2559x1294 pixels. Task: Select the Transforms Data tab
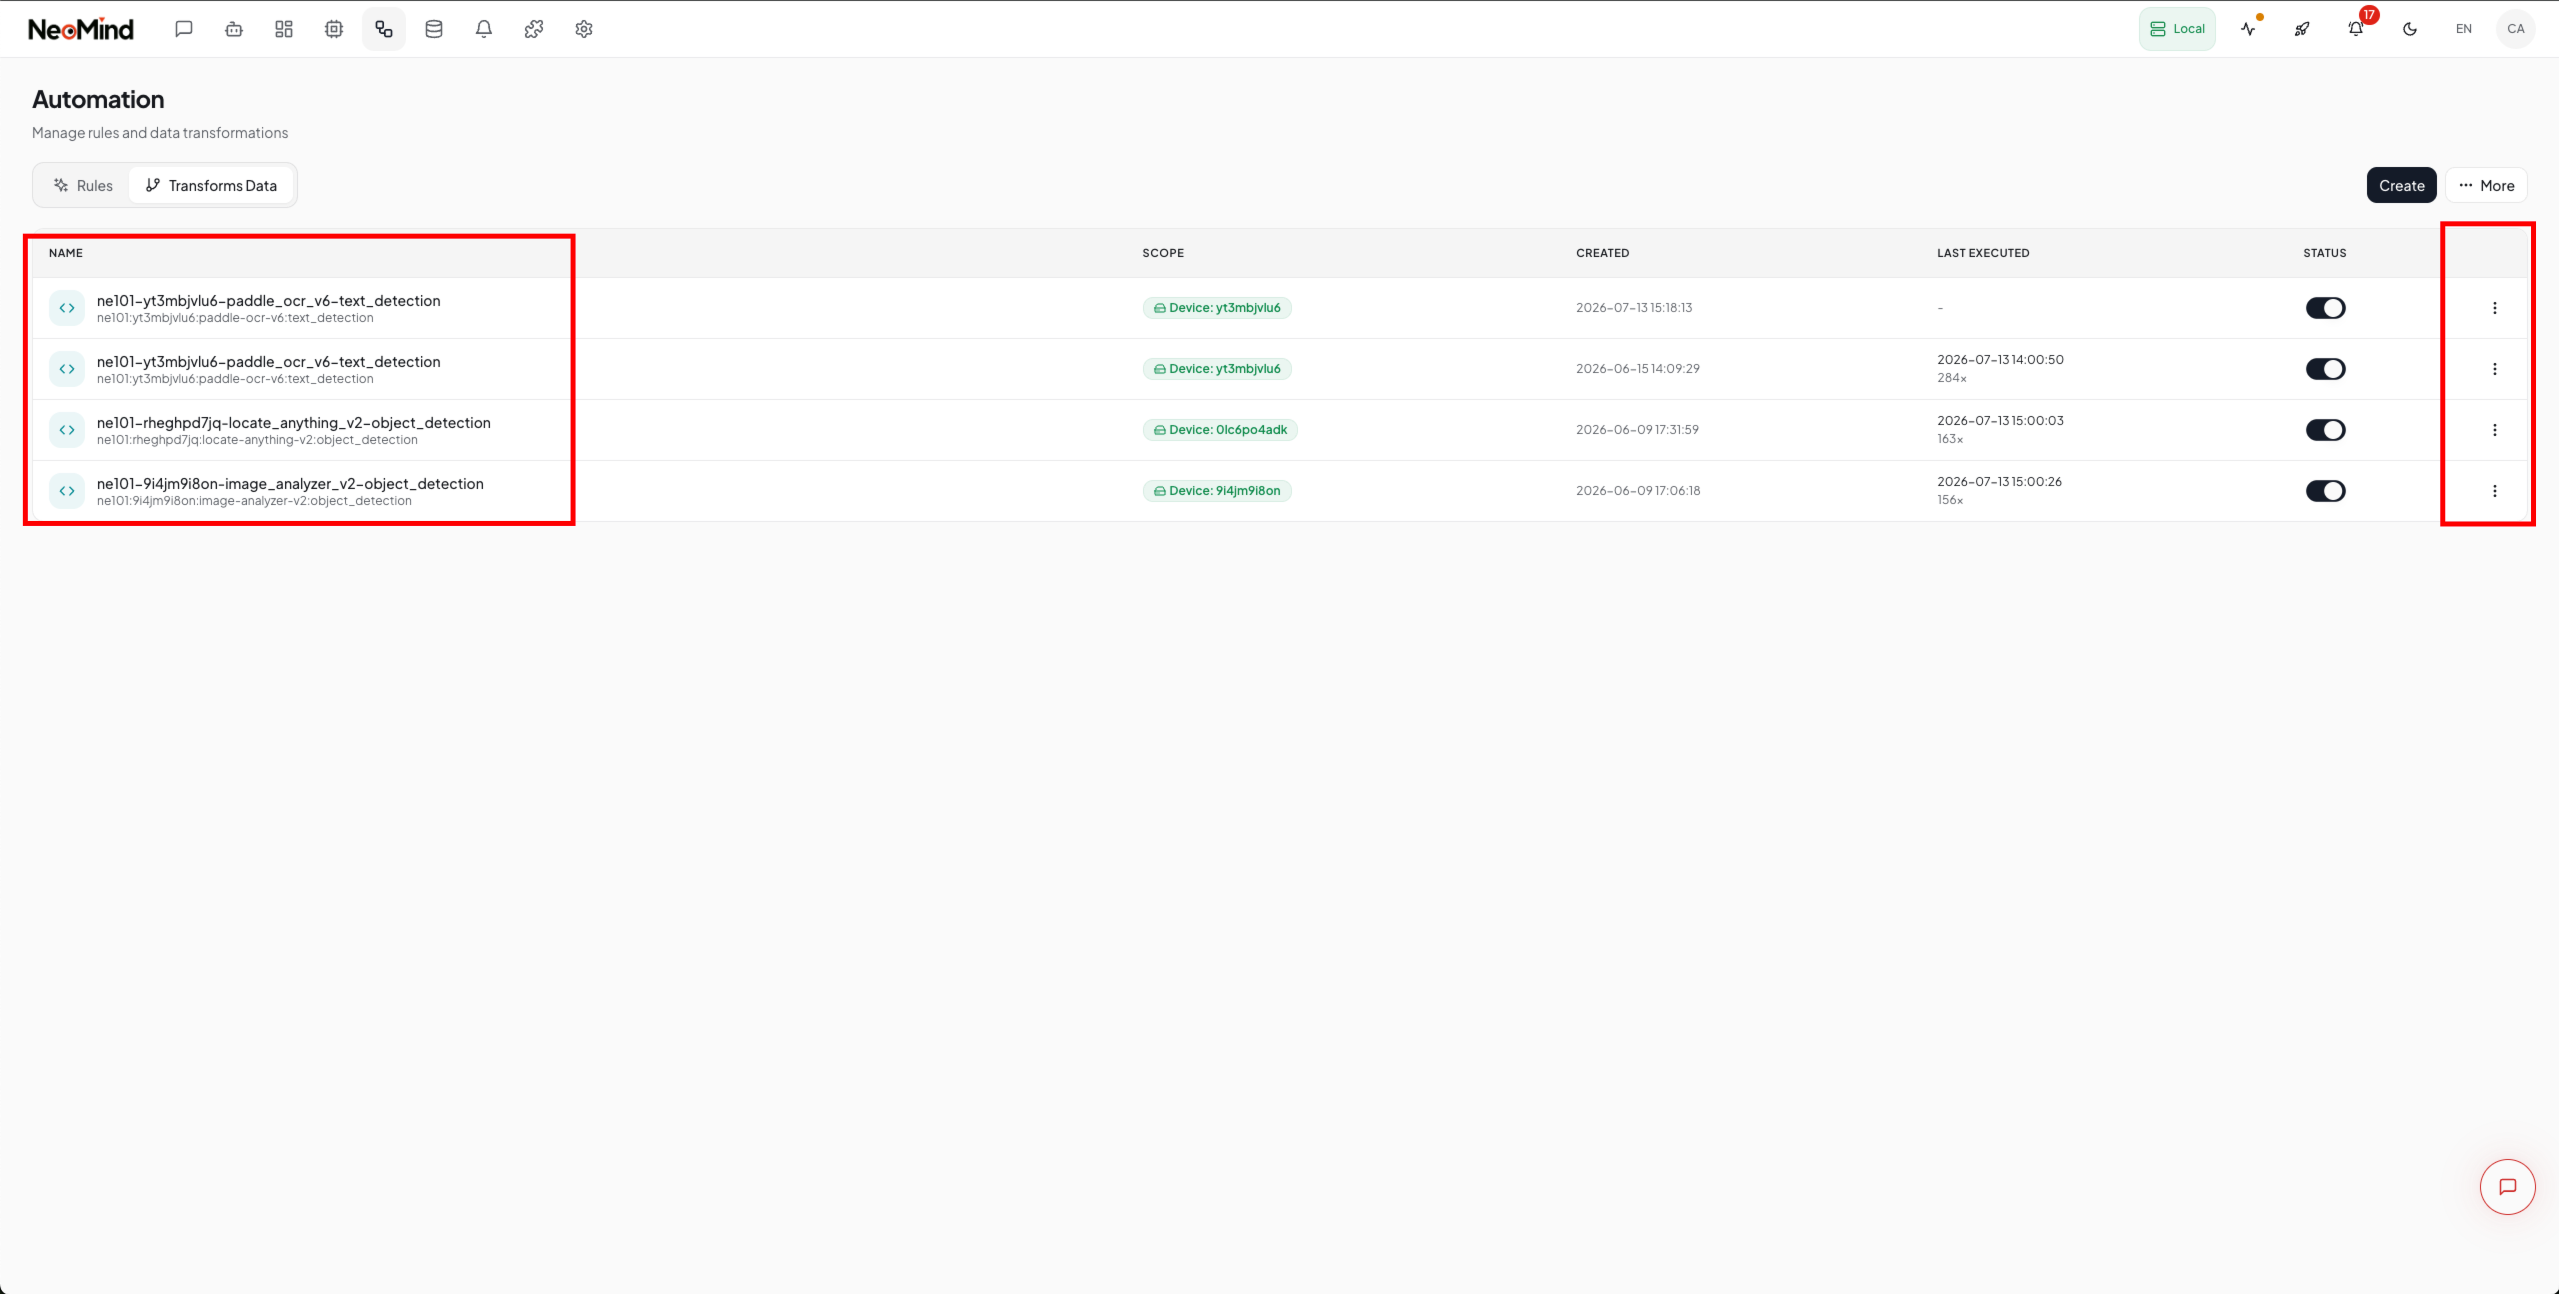pos(211,185)
